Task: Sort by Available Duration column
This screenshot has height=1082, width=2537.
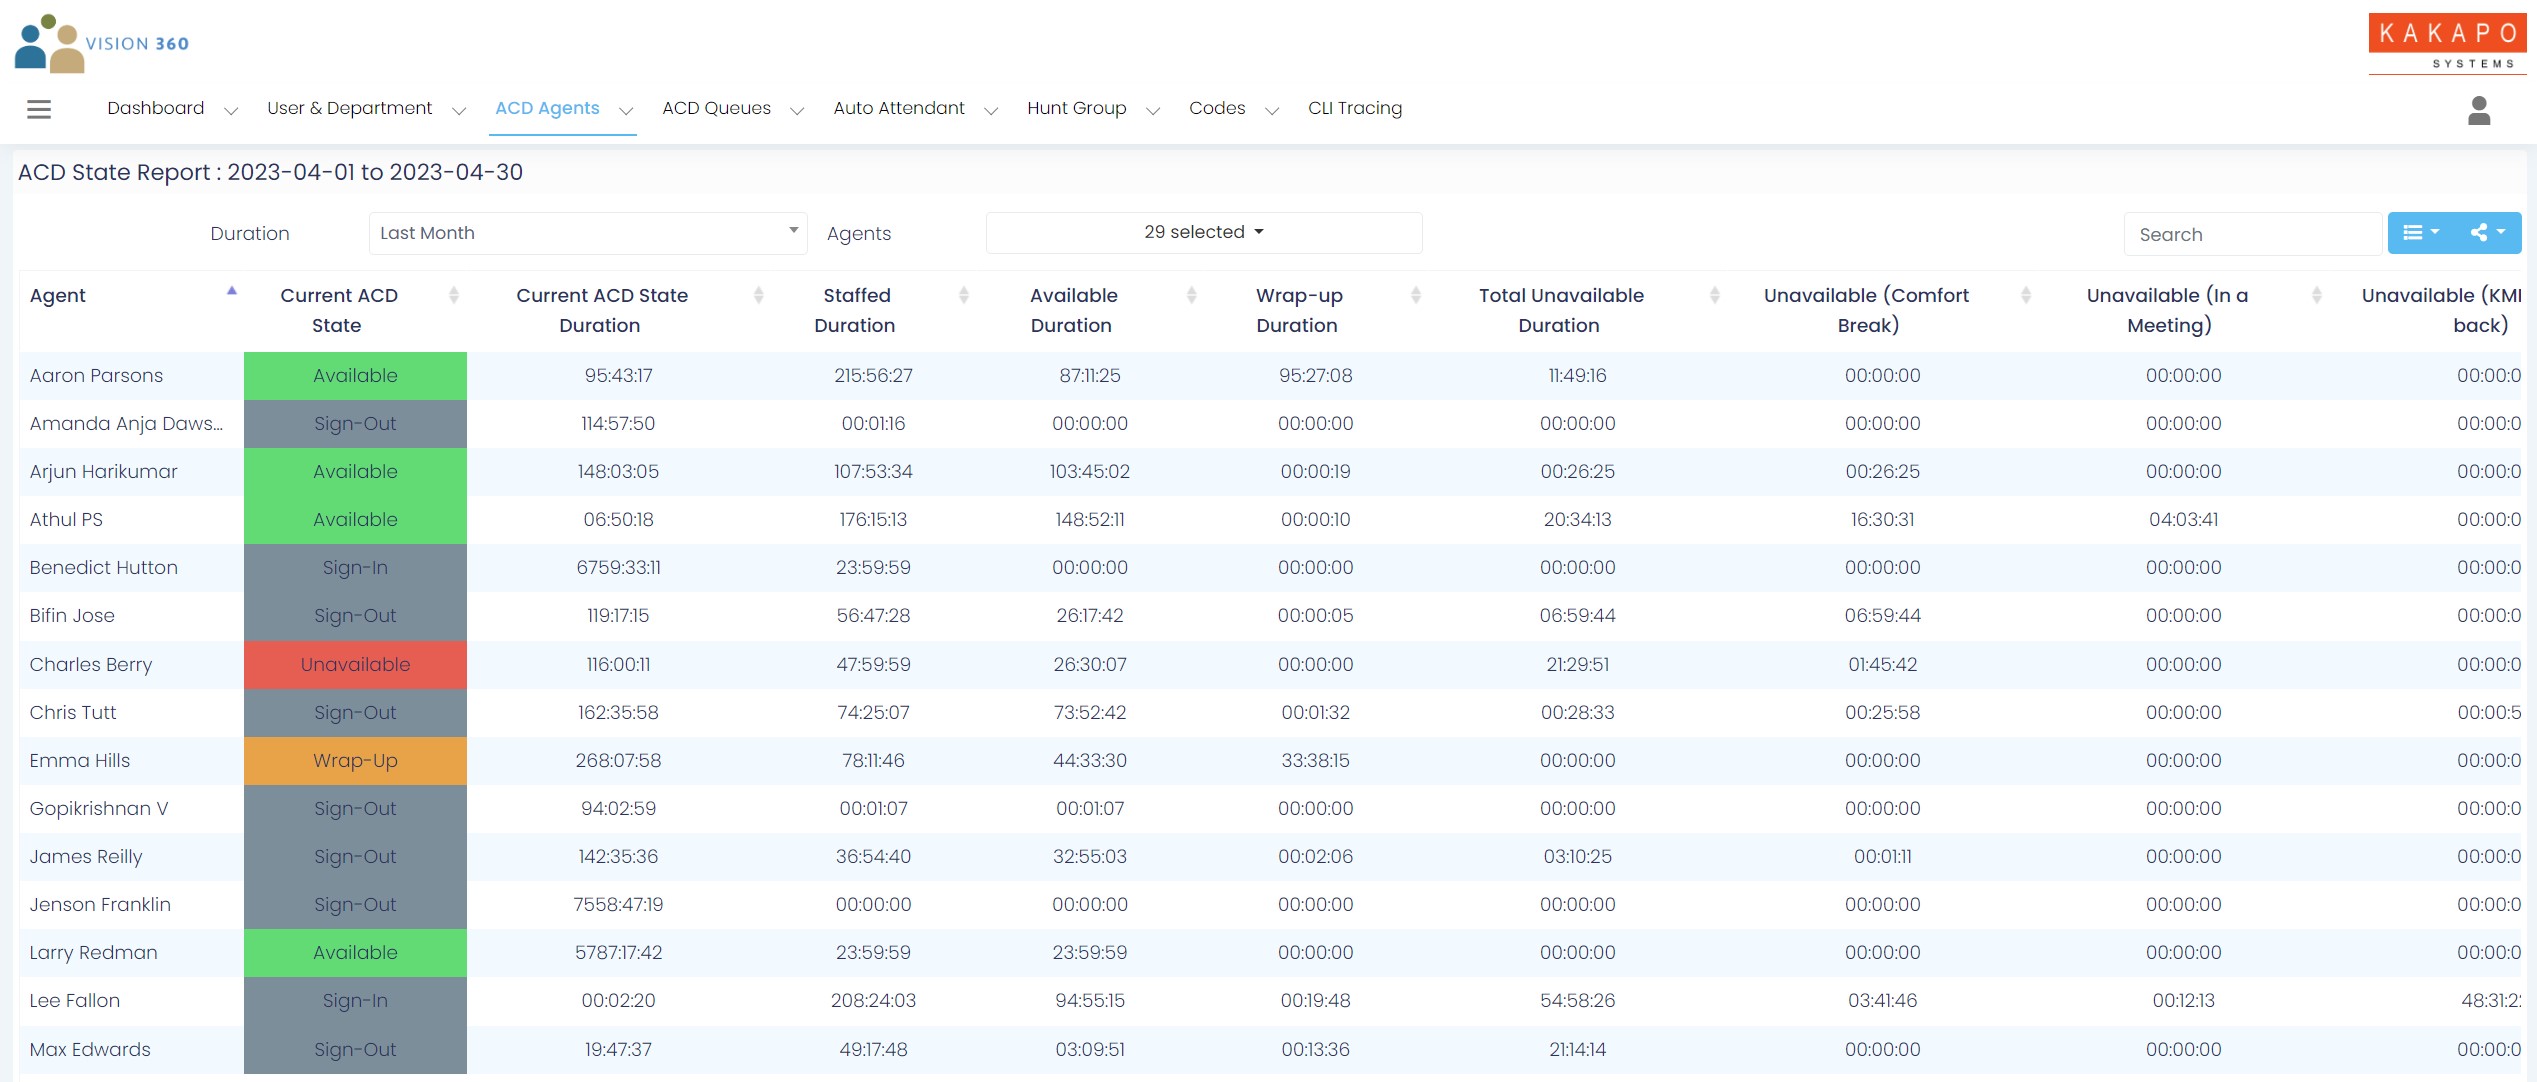Action: pyautogui.click(x=1192, y=295)
